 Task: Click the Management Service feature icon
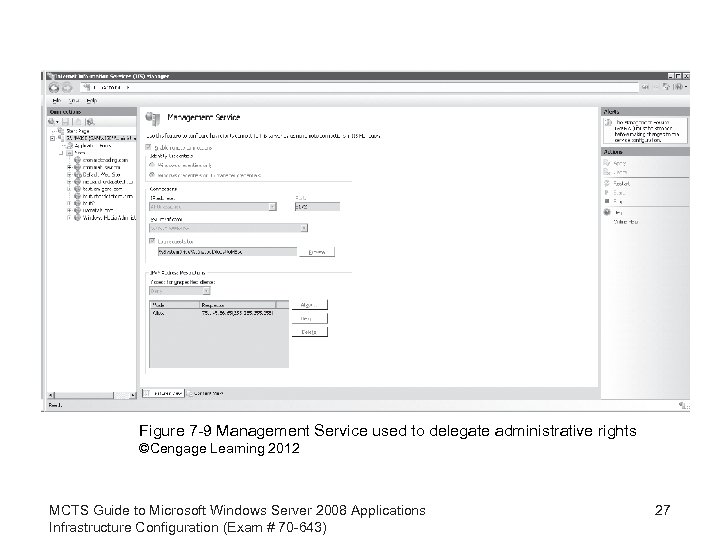click(x=153, y=118)
